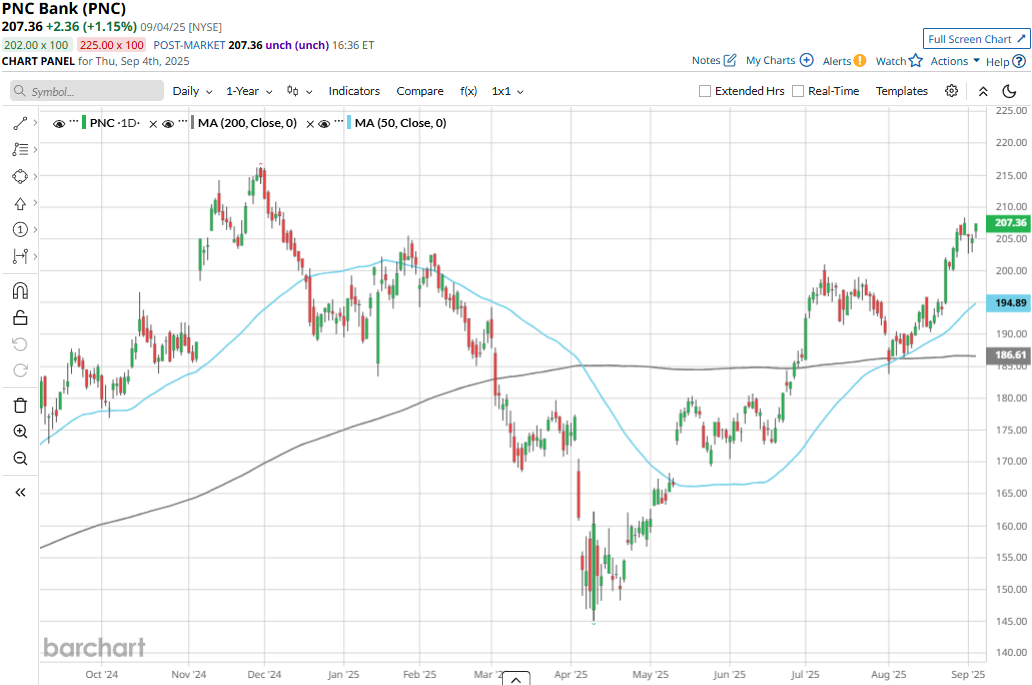Click the Symbol search input field
Image resolution: width=1032 pixels, height=685 pixels.
pos(87,91)
